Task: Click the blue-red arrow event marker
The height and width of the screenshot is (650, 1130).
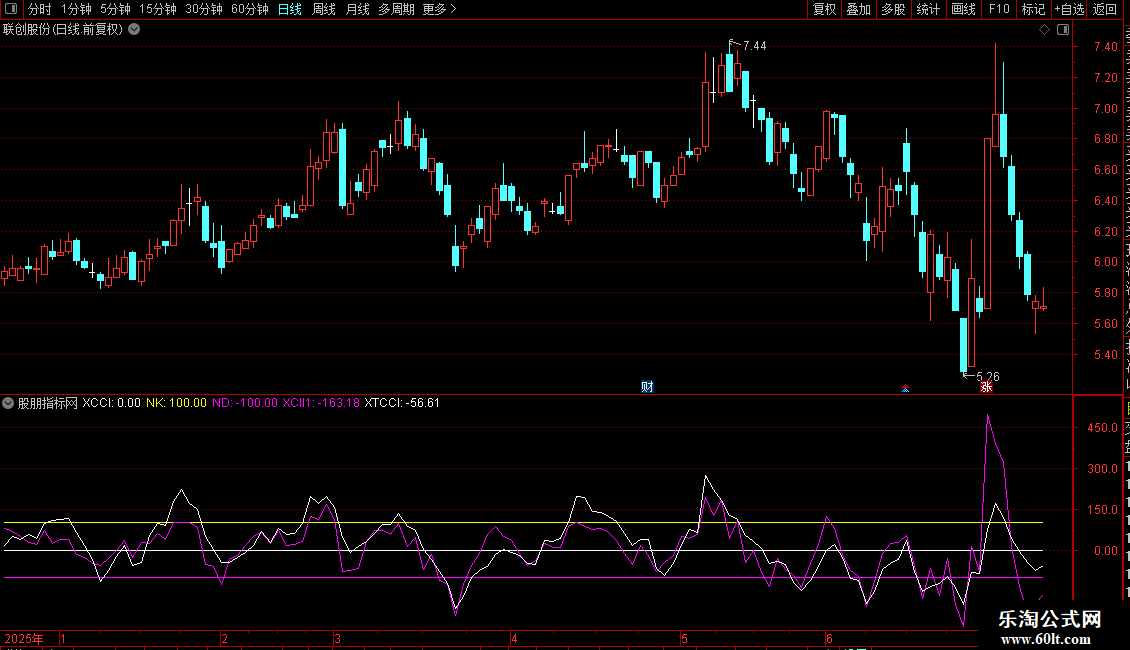Action: (x=905, y=388)
